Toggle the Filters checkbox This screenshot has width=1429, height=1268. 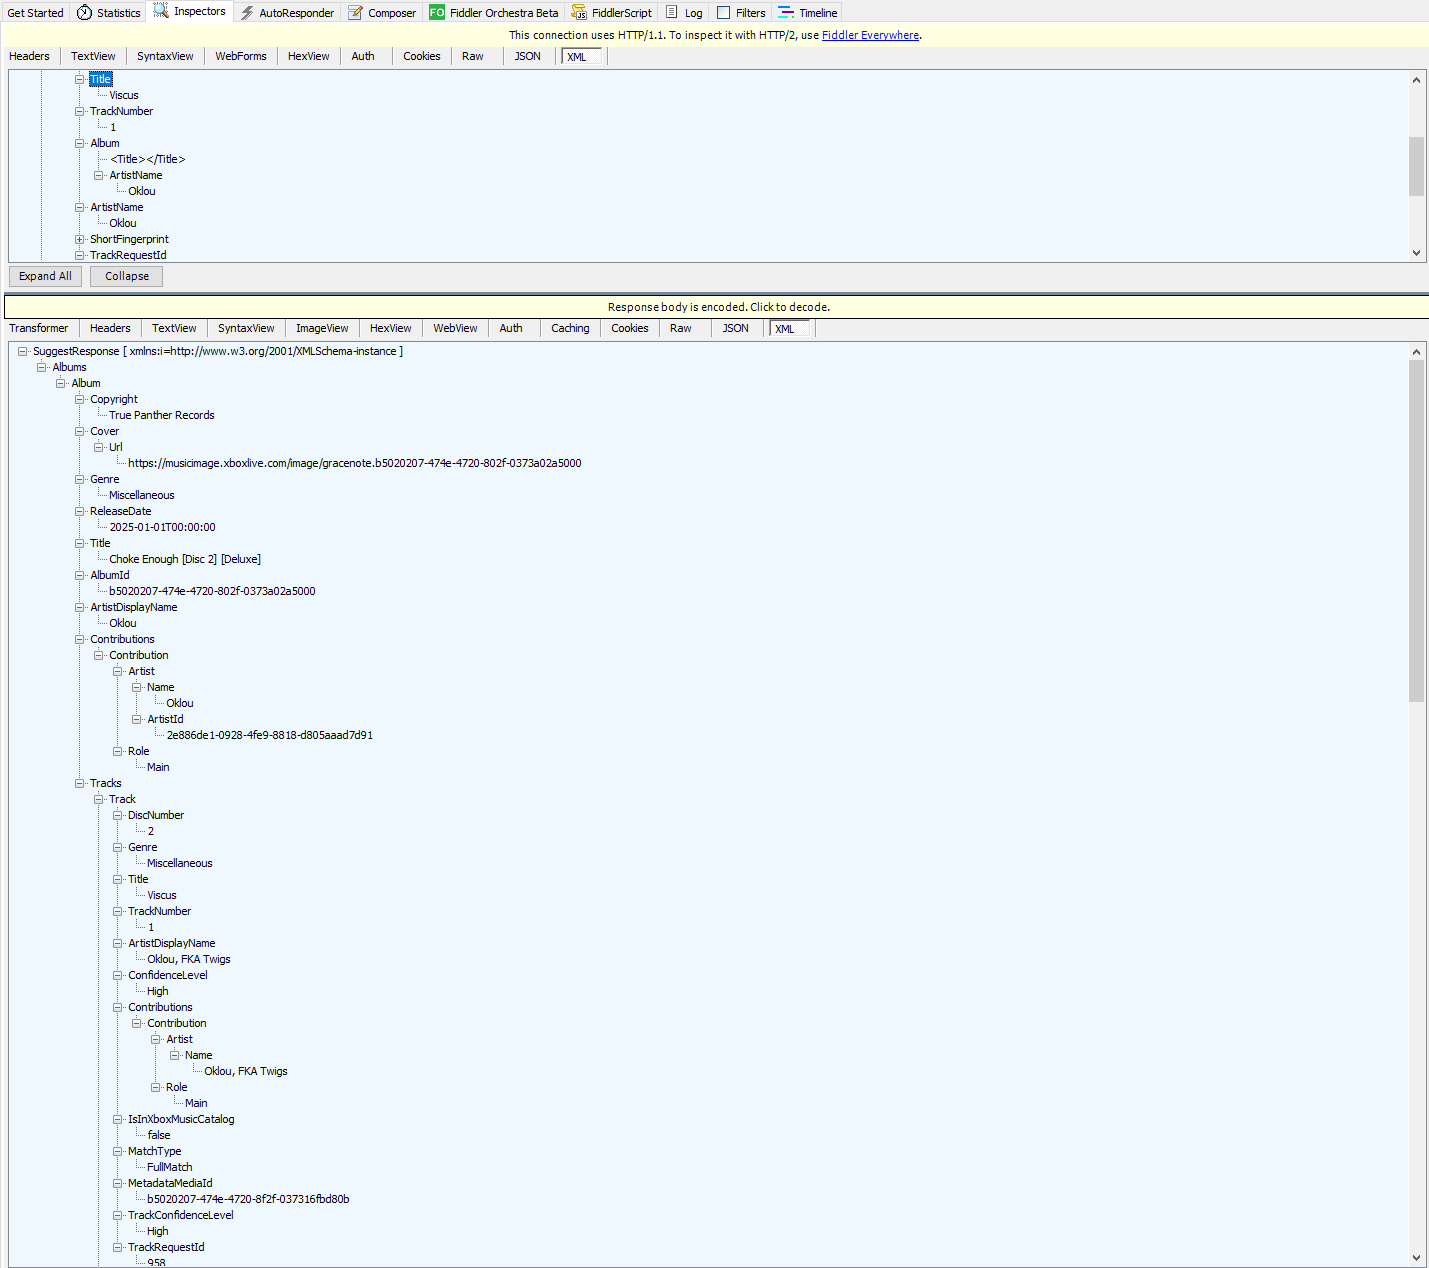[724, 13]
